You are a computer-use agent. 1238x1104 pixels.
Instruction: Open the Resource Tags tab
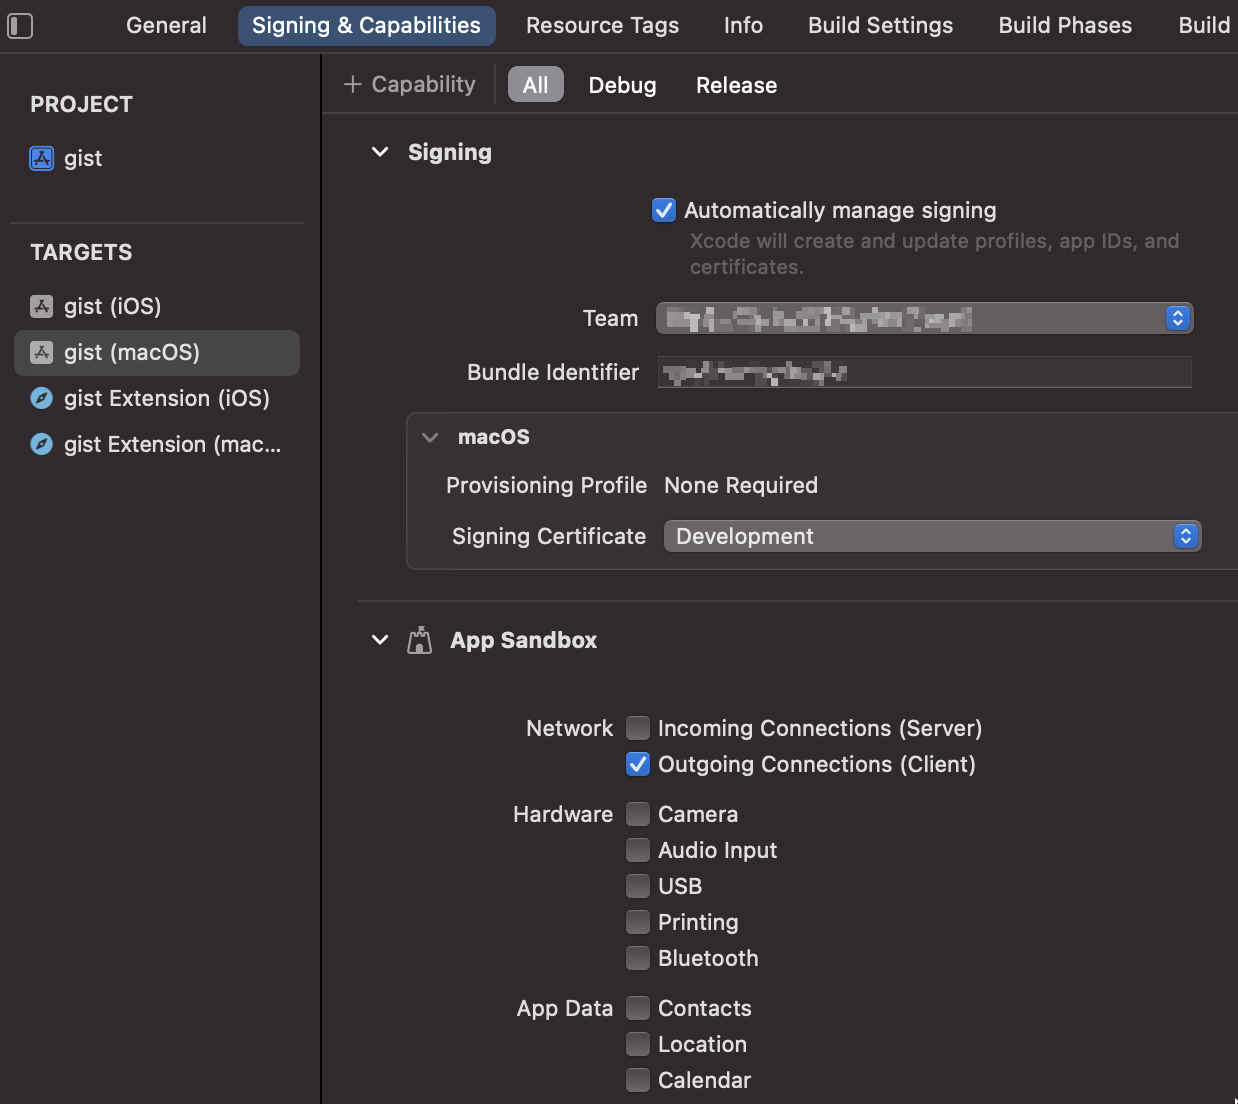(x=602, y=26)
